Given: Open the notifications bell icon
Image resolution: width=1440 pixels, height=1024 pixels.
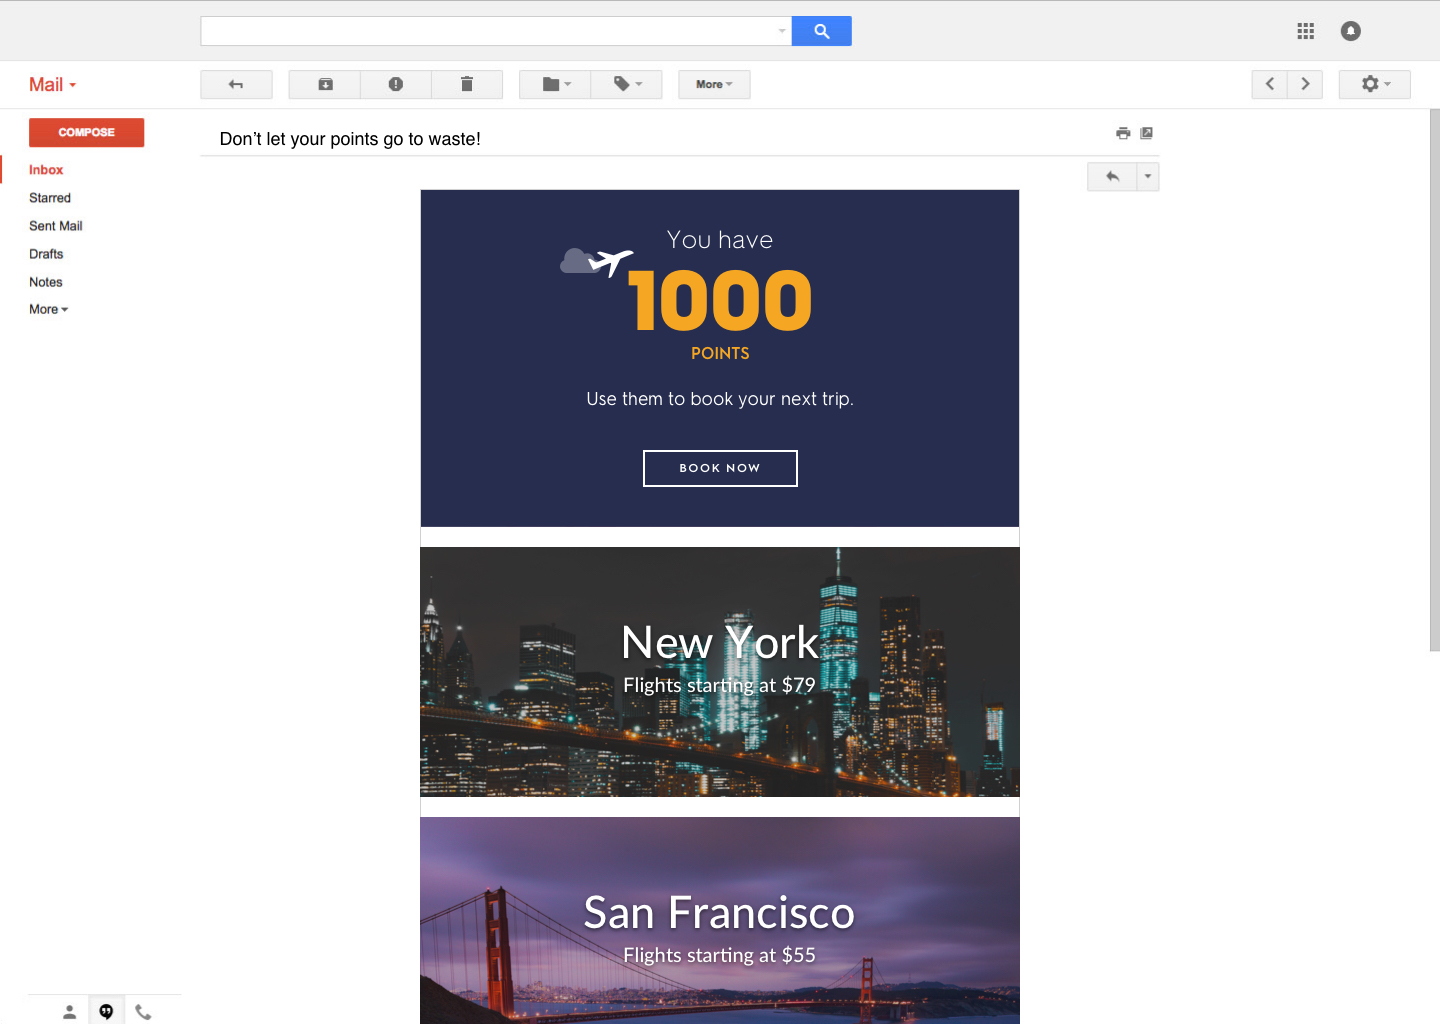Looking at the screenshot, I should point(1350,31).
